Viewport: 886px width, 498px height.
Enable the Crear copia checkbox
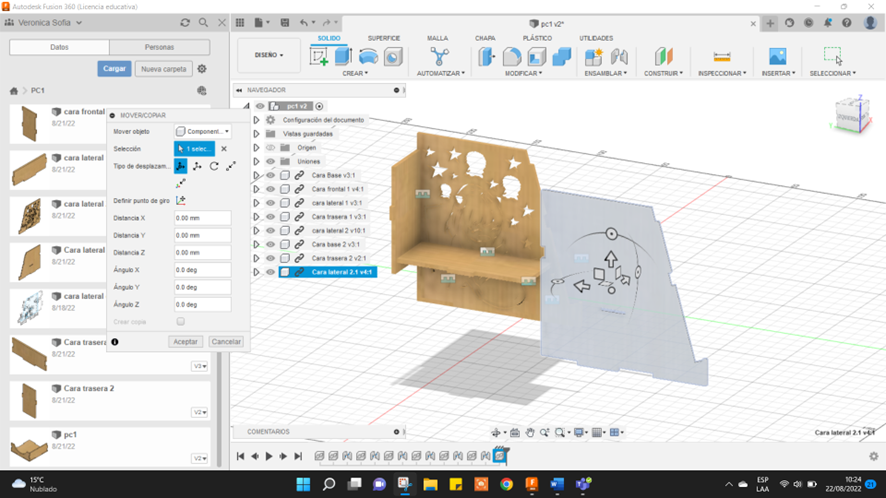(x=180, y=322)
